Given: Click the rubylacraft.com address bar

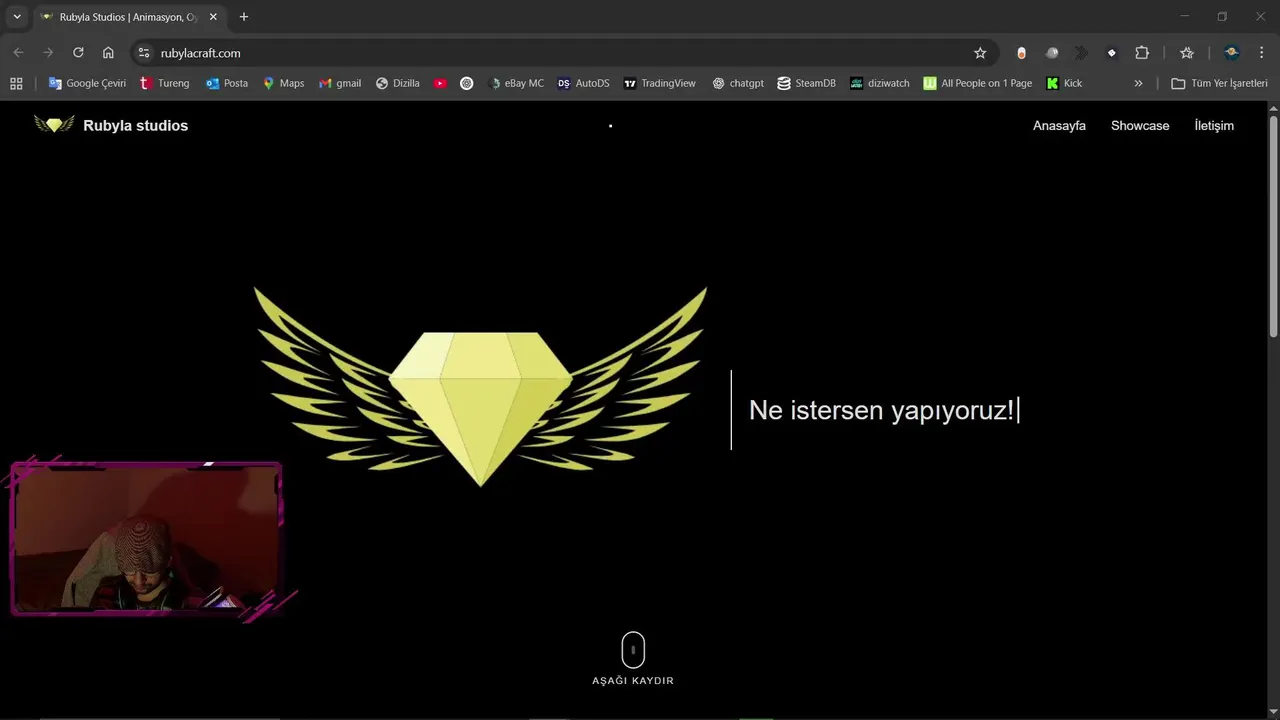Looking at the screenshot, I should coord(565,53).
